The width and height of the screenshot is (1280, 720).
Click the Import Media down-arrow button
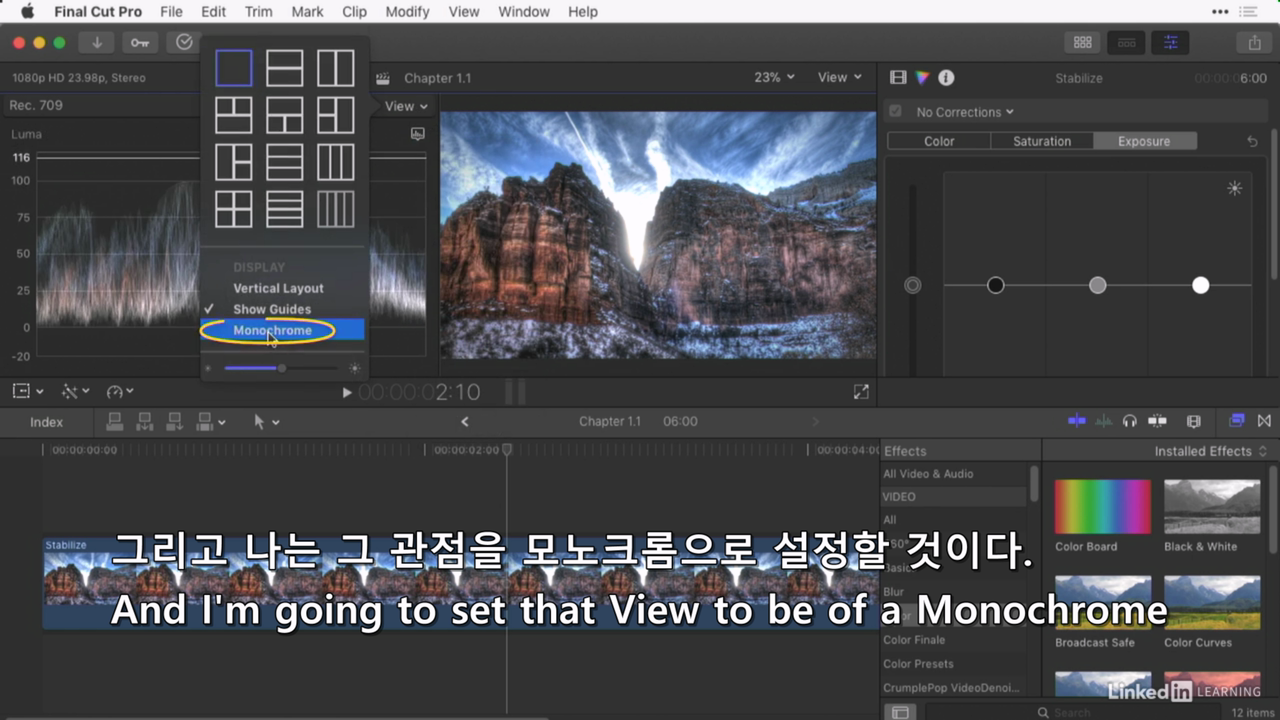pyautogui.click(x=97, y=42)
